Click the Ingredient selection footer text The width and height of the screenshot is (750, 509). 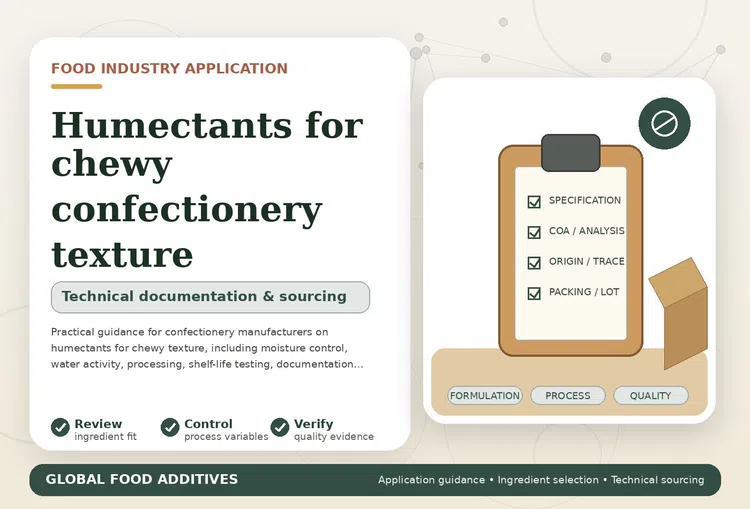click(548, 480)
